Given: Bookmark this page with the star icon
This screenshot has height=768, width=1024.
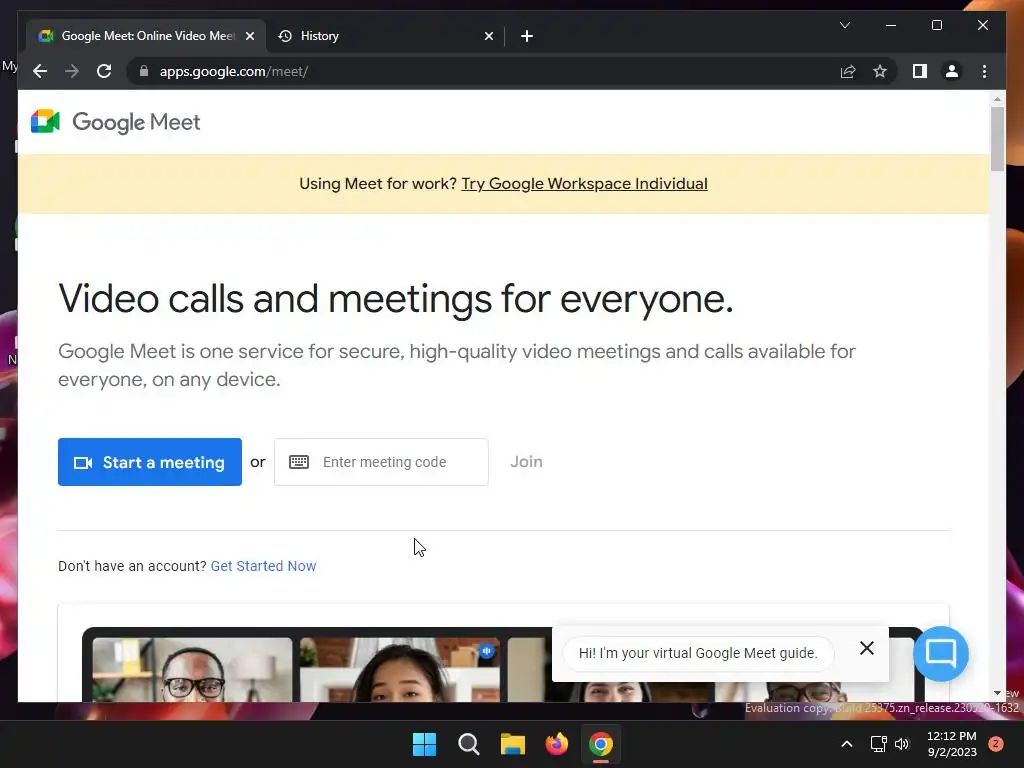Looking at the screenshot, I should [880, 71].
